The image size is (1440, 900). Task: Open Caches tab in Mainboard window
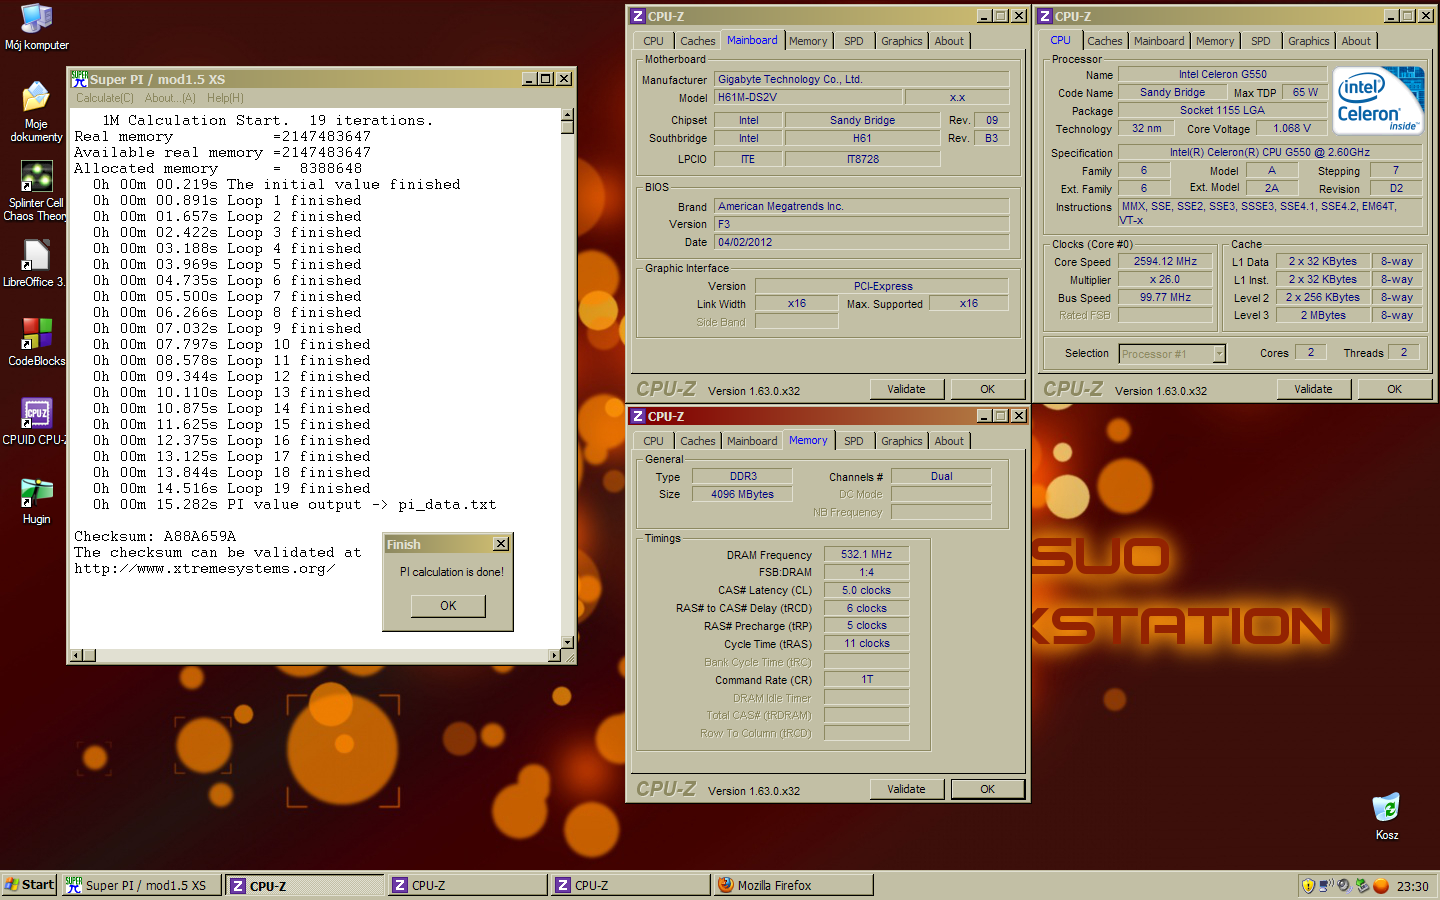tap(697, 41)
